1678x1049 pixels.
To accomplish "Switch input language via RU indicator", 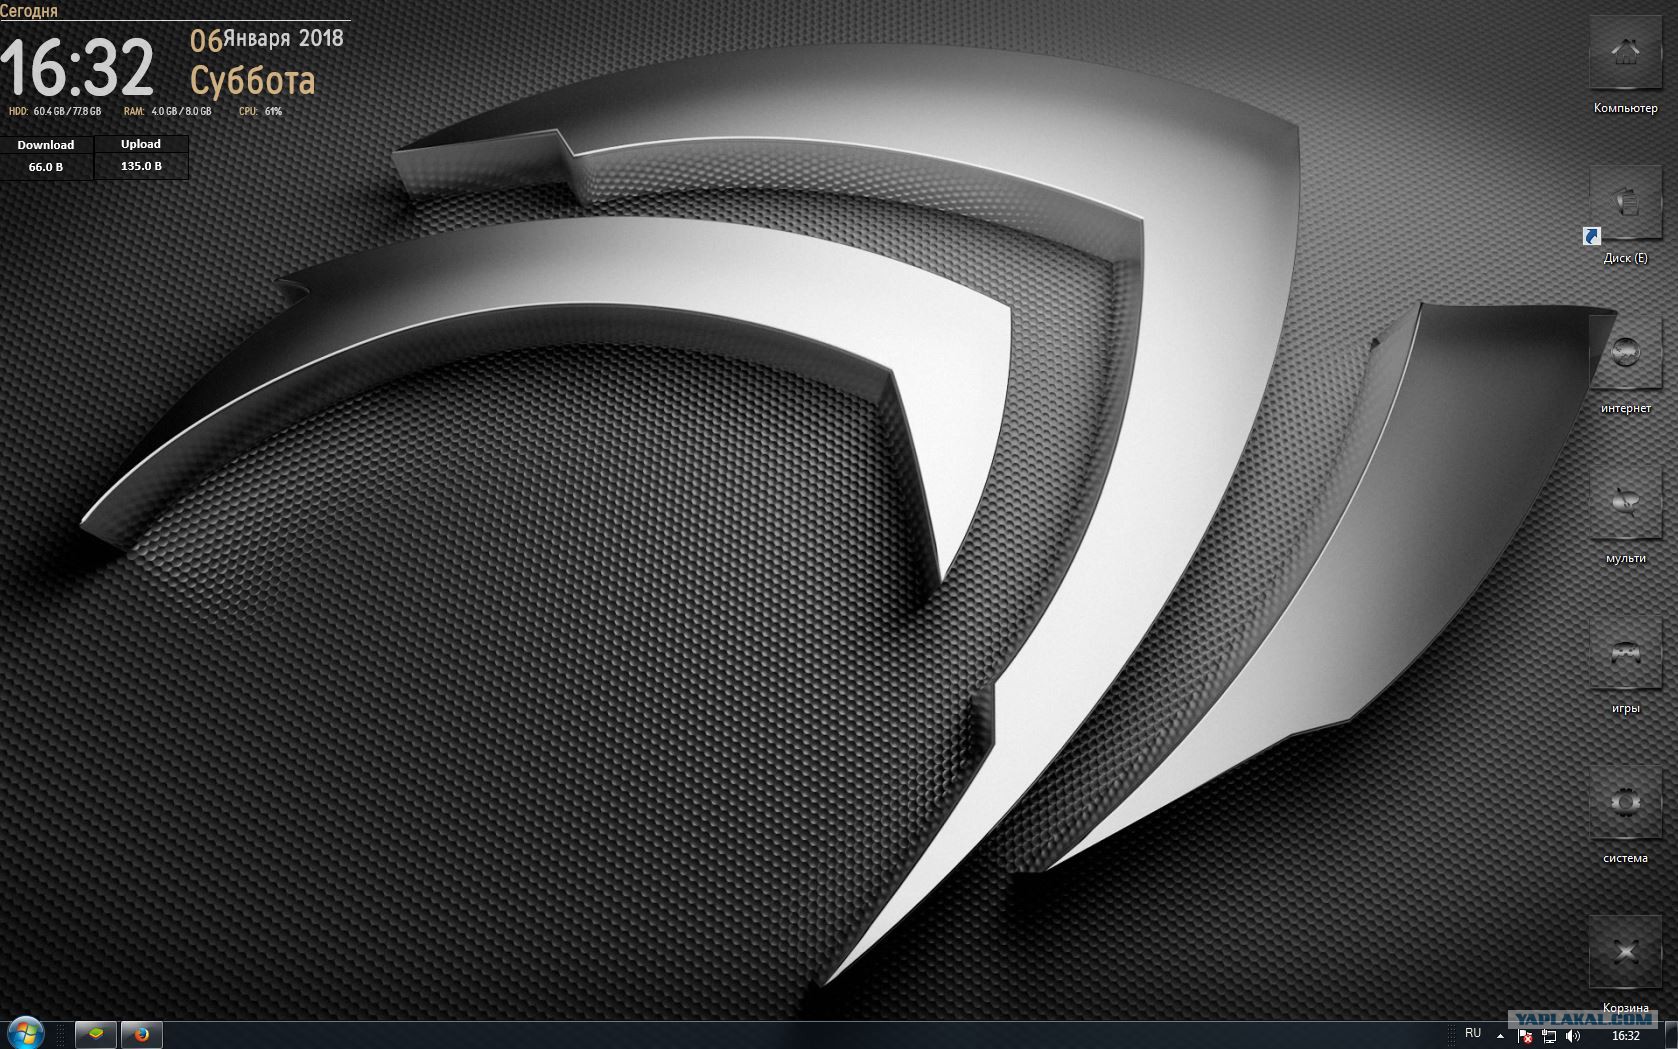I will tap(1473, 1033).
